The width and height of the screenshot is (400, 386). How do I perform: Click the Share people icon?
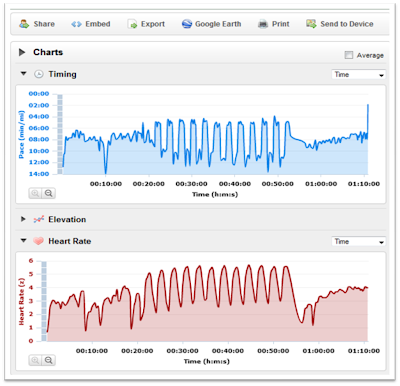(24, 24)
